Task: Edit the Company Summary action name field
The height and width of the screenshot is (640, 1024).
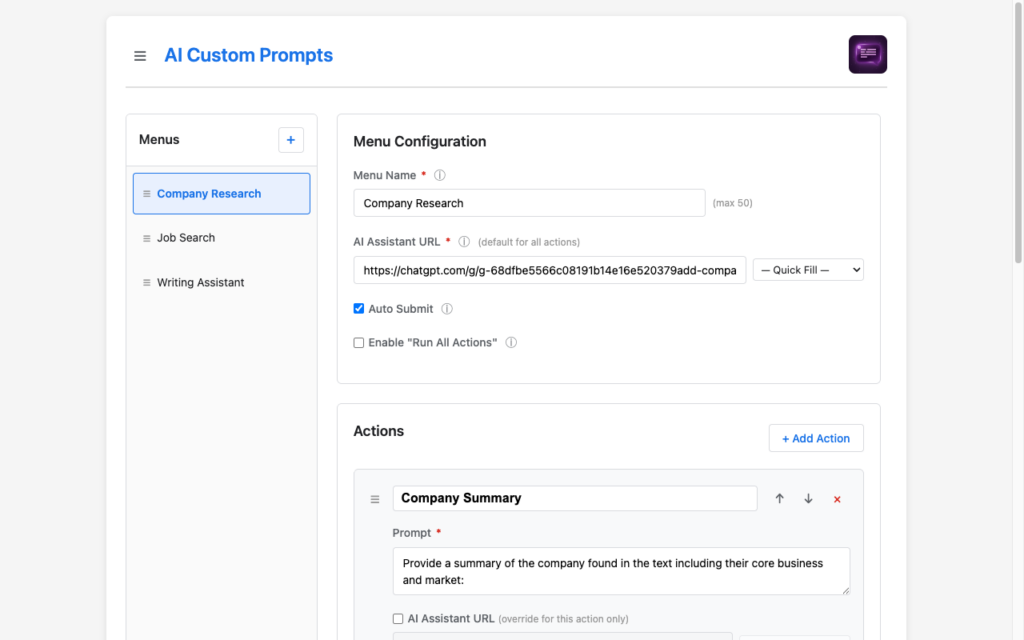Action: point(575,498)
